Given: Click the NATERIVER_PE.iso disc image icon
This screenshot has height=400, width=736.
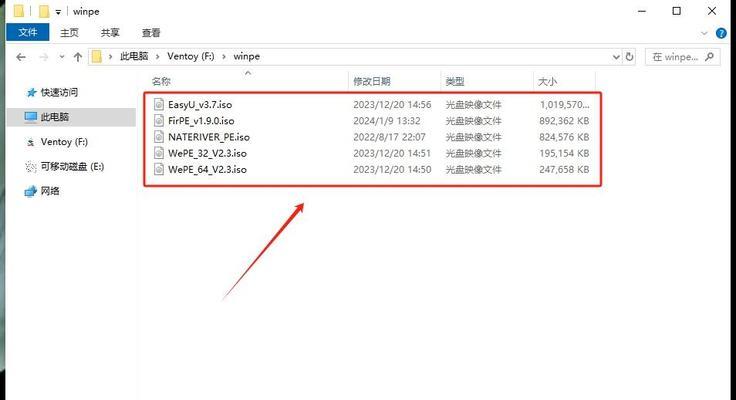Looking at the screenshot, I should pos(159,137).
